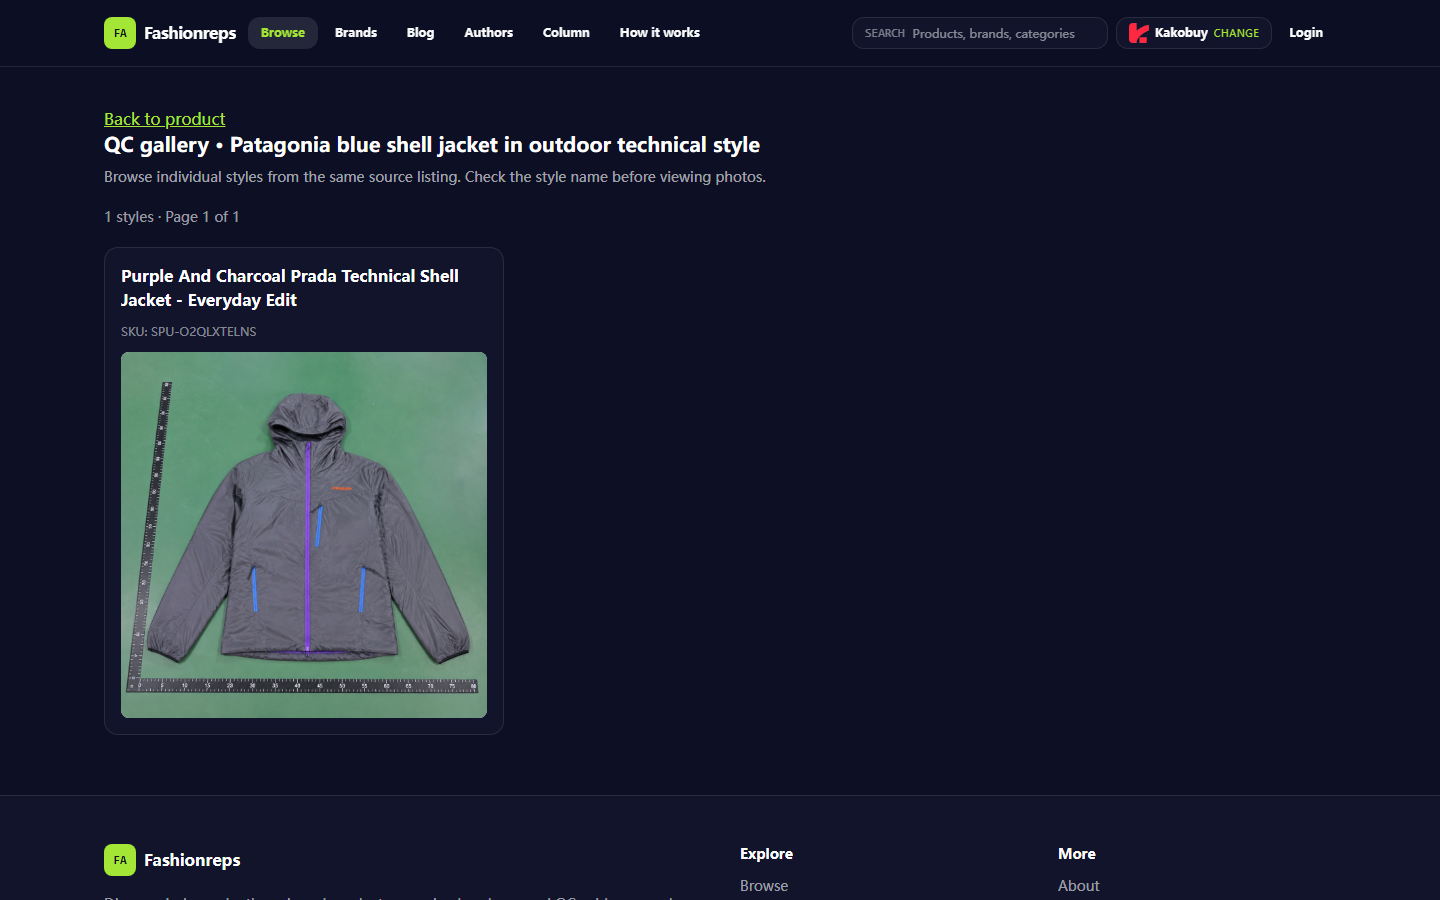The image size is (1440, 900).
Task: Click the More footer heading
Action: (x=1077, y=854)
